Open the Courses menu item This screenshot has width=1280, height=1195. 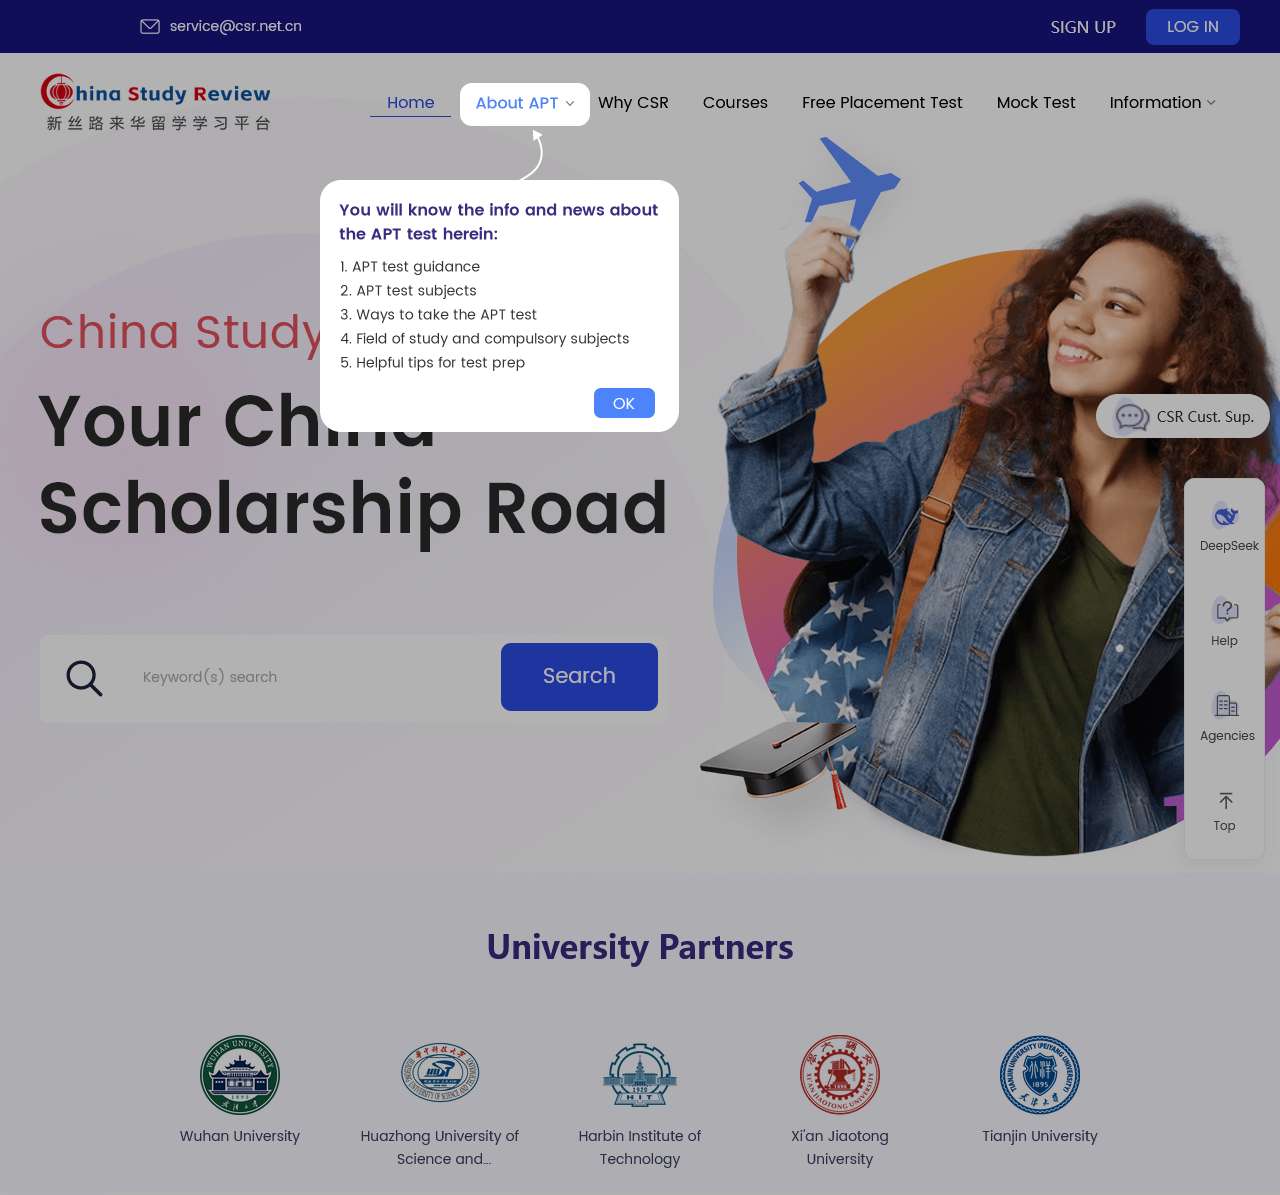[x=735, y=103]
